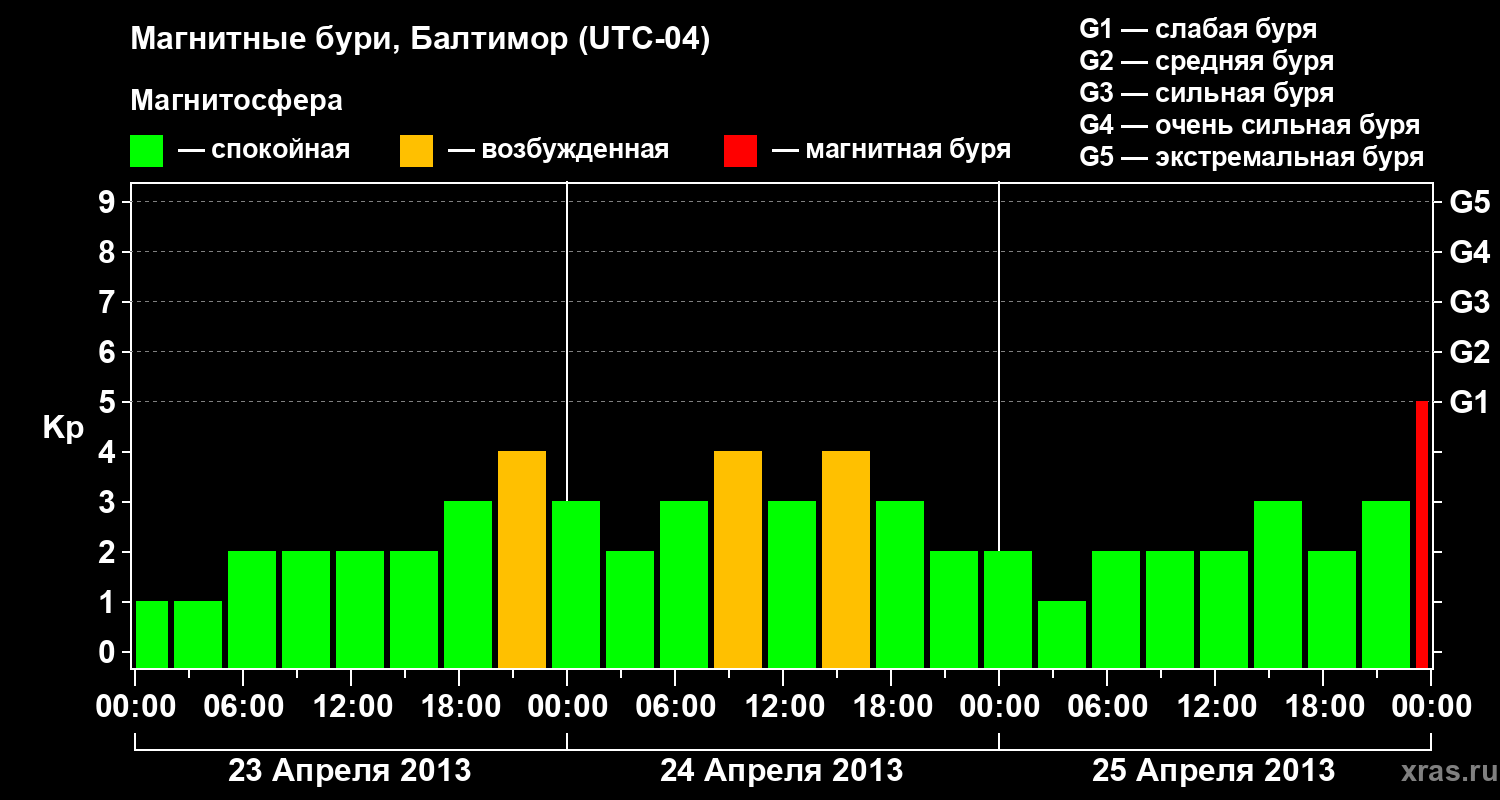Select orange bar at 09:00 on 24 April
Image resolution: width=1500 pixels, height=800 pixels.
pyautogui.click(x=738, y=559)
